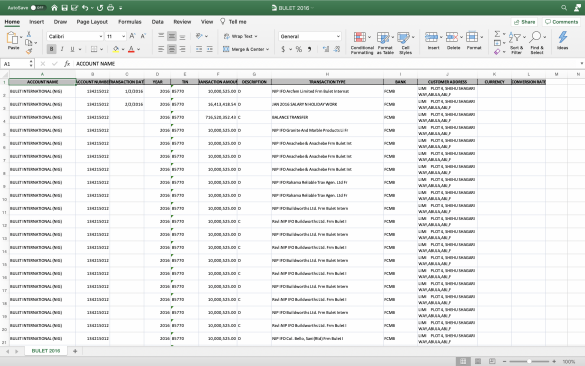The image size is (585, 366).
Task: Click the Conditional Formatting icon
Action: tap(360, 38)
